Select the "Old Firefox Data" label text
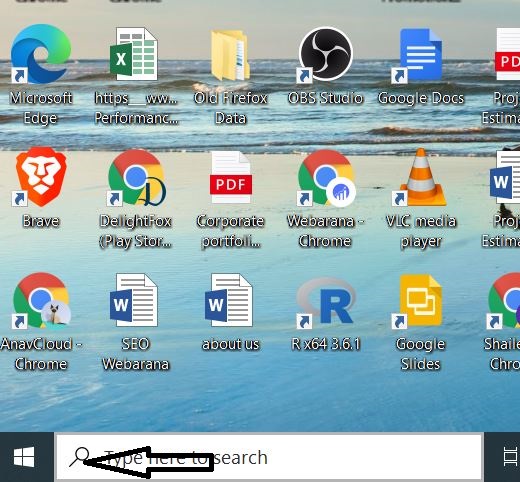The height and width of the screenshot is (482, 520). point(231,108)
